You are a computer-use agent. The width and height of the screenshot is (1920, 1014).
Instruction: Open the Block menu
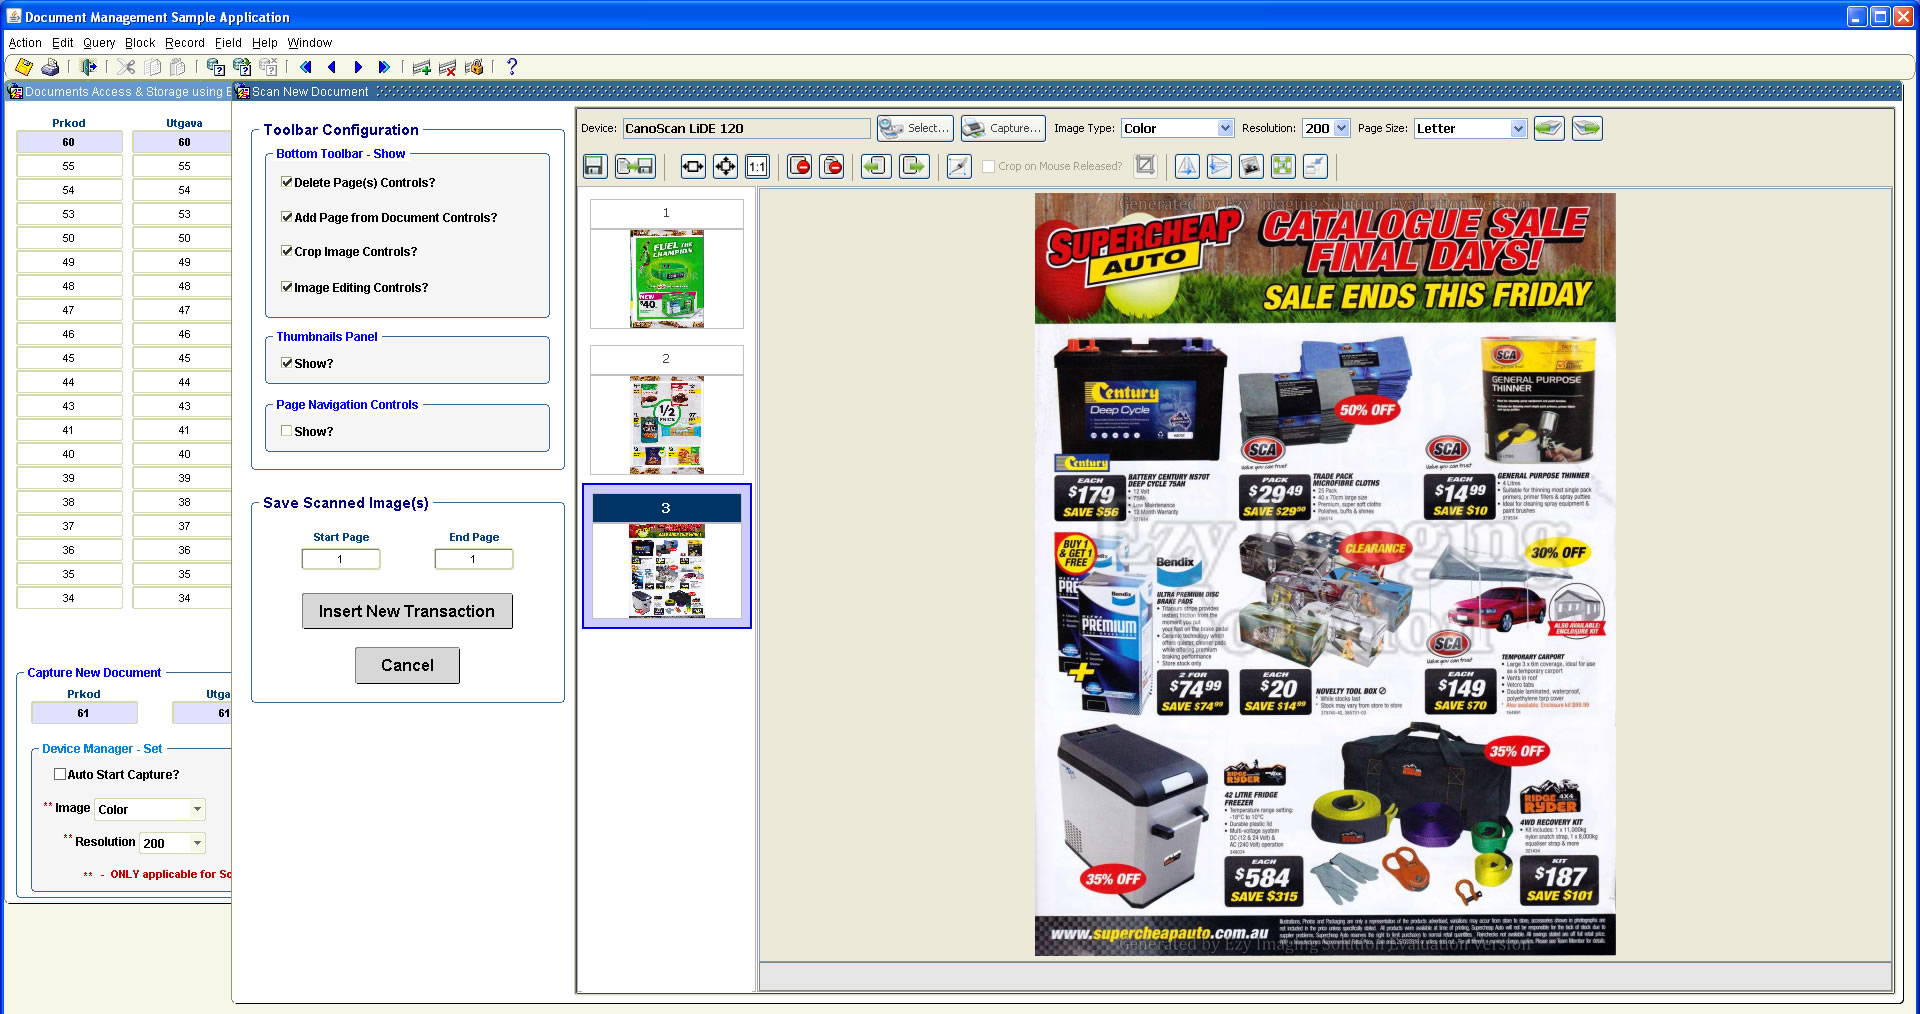[140, 43]
